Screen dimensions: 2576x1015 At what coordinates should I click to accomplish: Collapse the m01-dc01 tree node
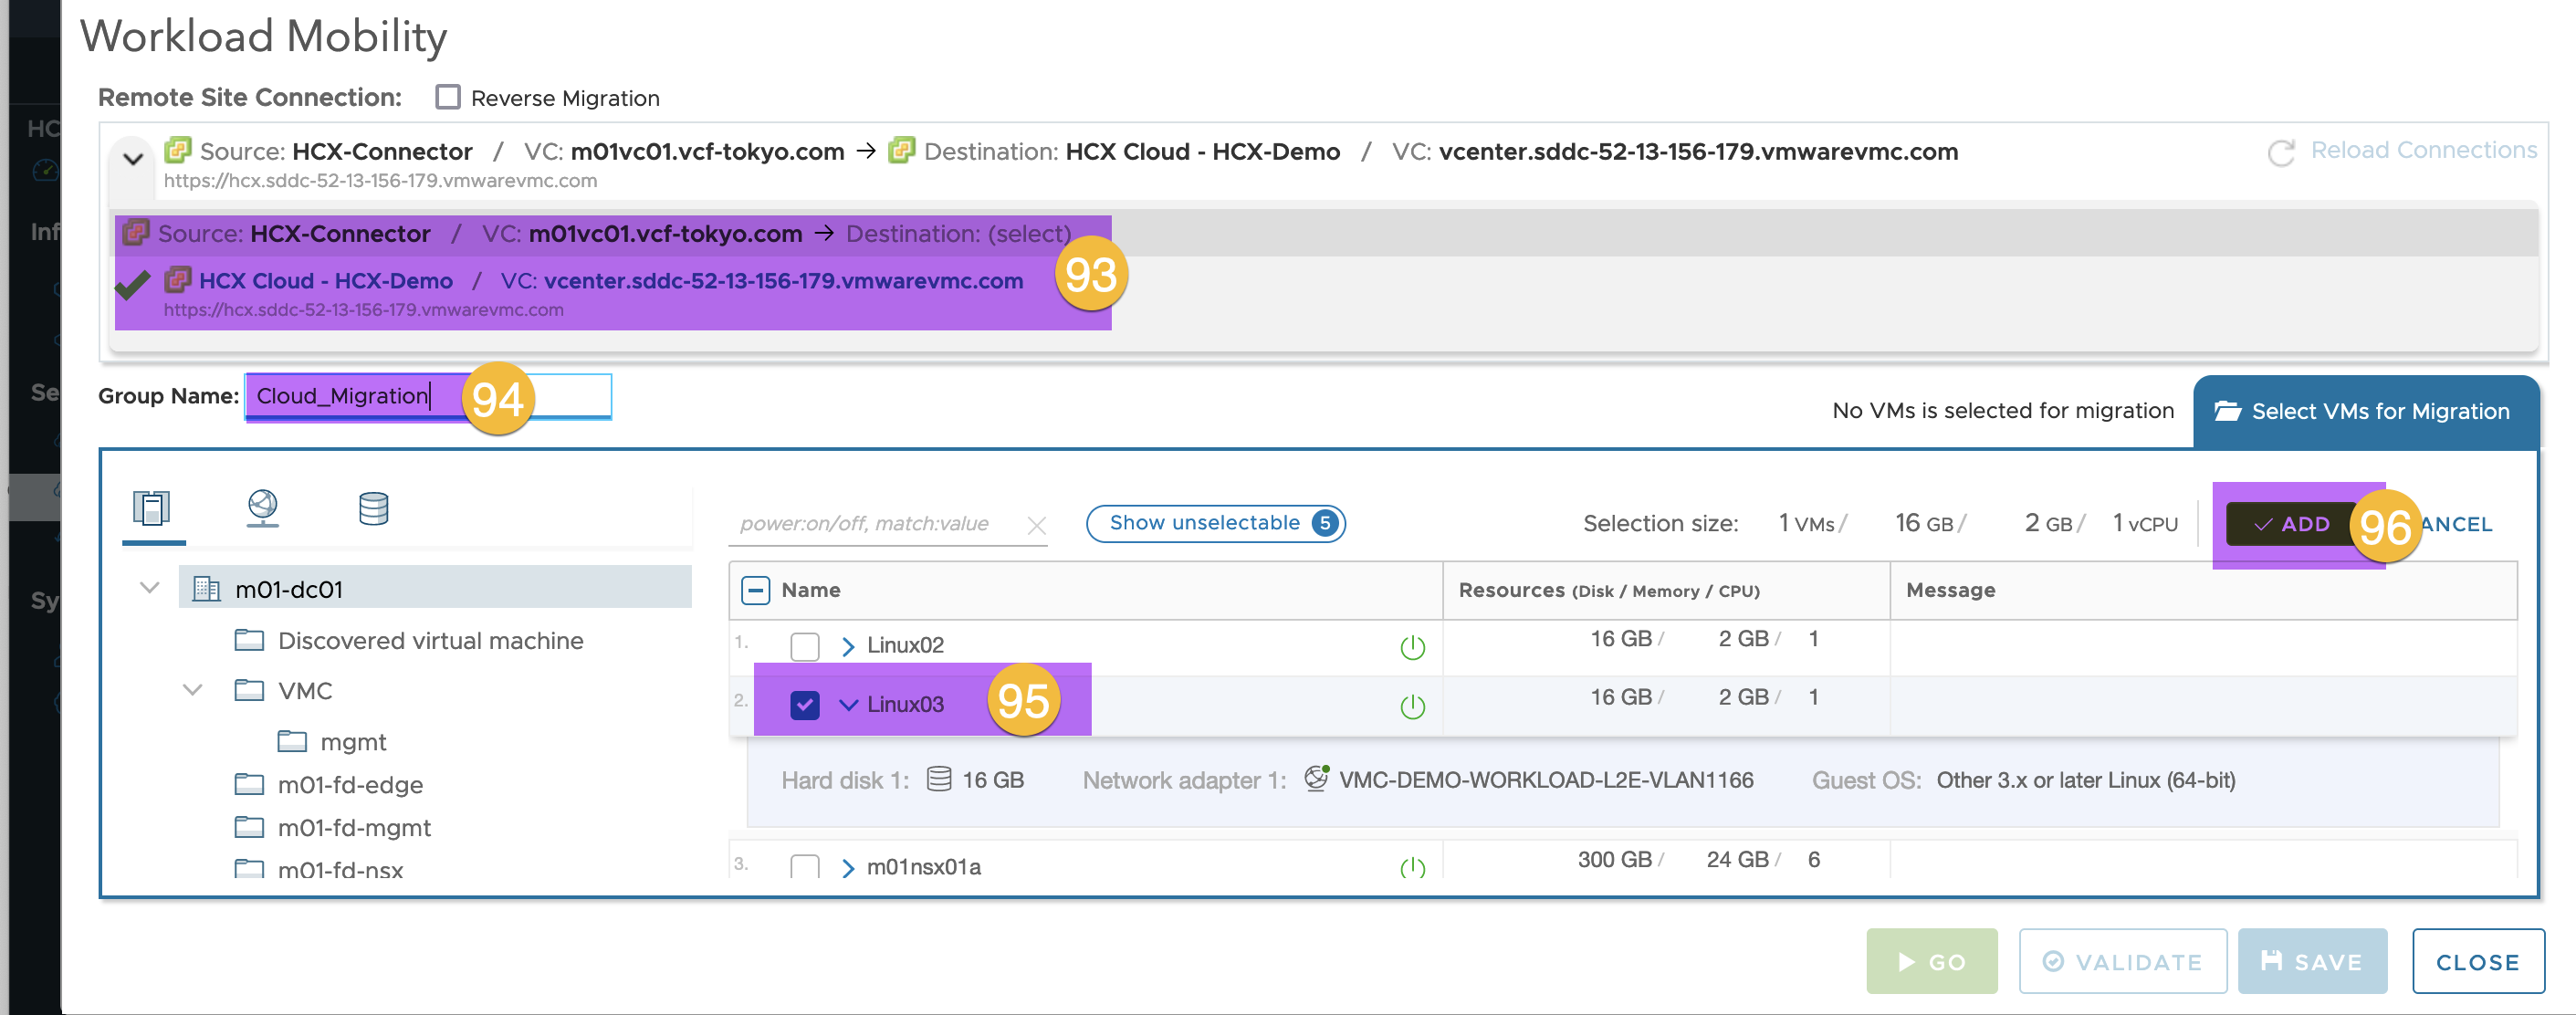click(149, 588)
